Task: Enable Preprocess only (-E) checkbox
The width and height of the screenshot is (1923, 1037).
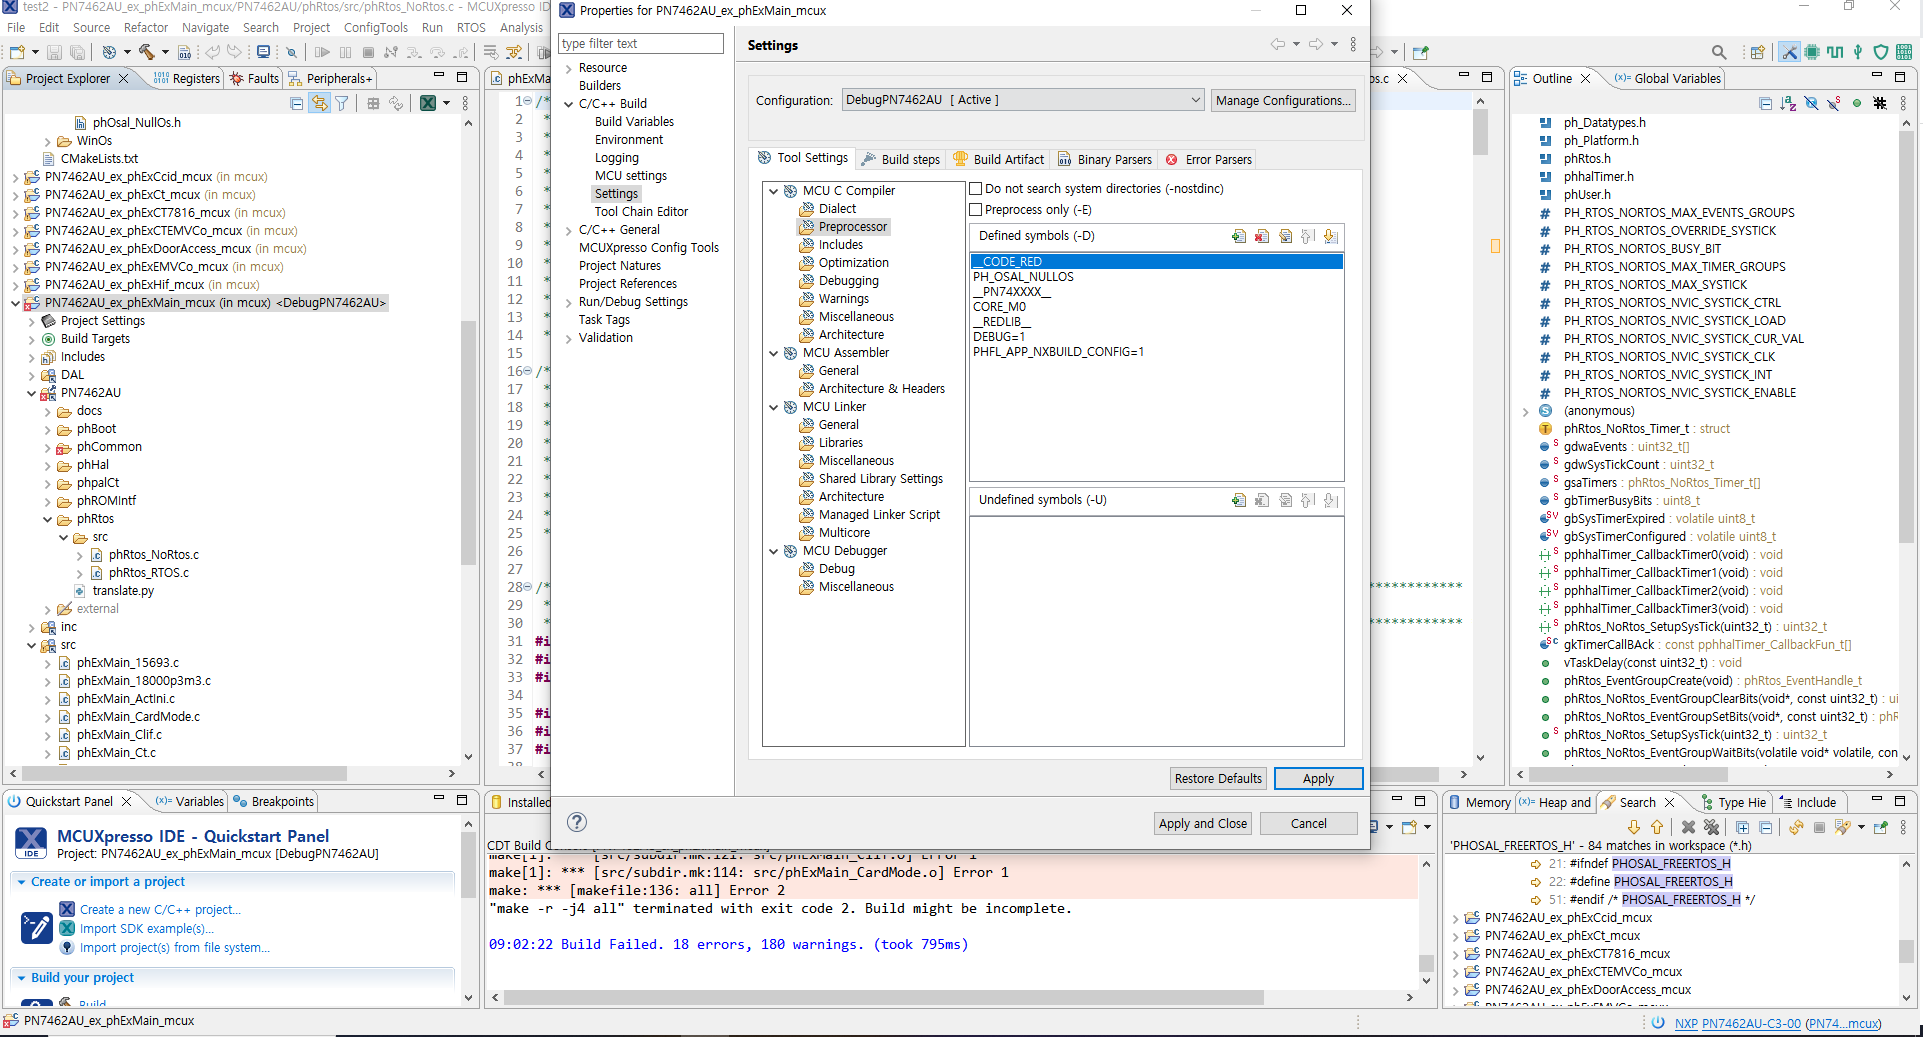Action: [x=976, y=209]
